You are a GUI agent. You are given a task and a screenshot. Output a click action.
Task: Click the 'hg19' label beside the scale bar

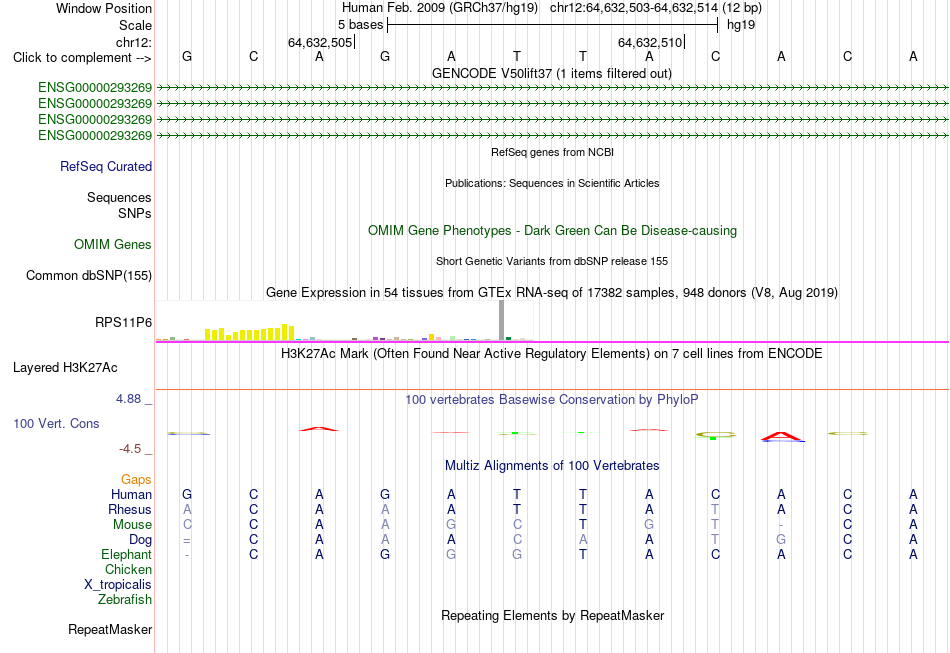point(741,25)
